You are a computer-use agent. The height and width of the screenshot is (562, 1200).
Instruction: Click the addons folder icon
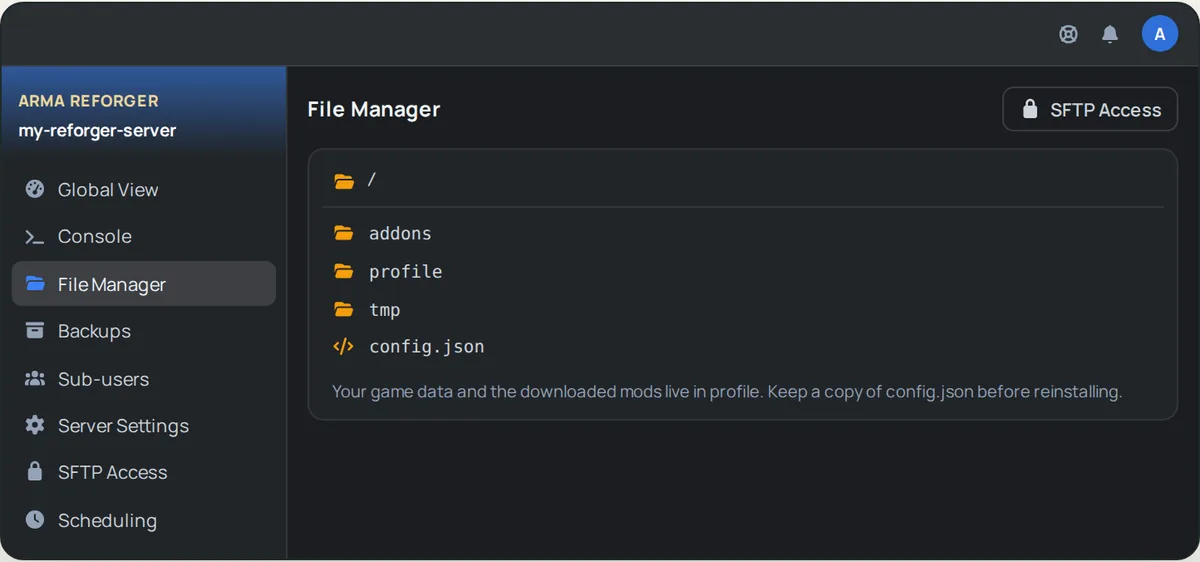(344, 233)
